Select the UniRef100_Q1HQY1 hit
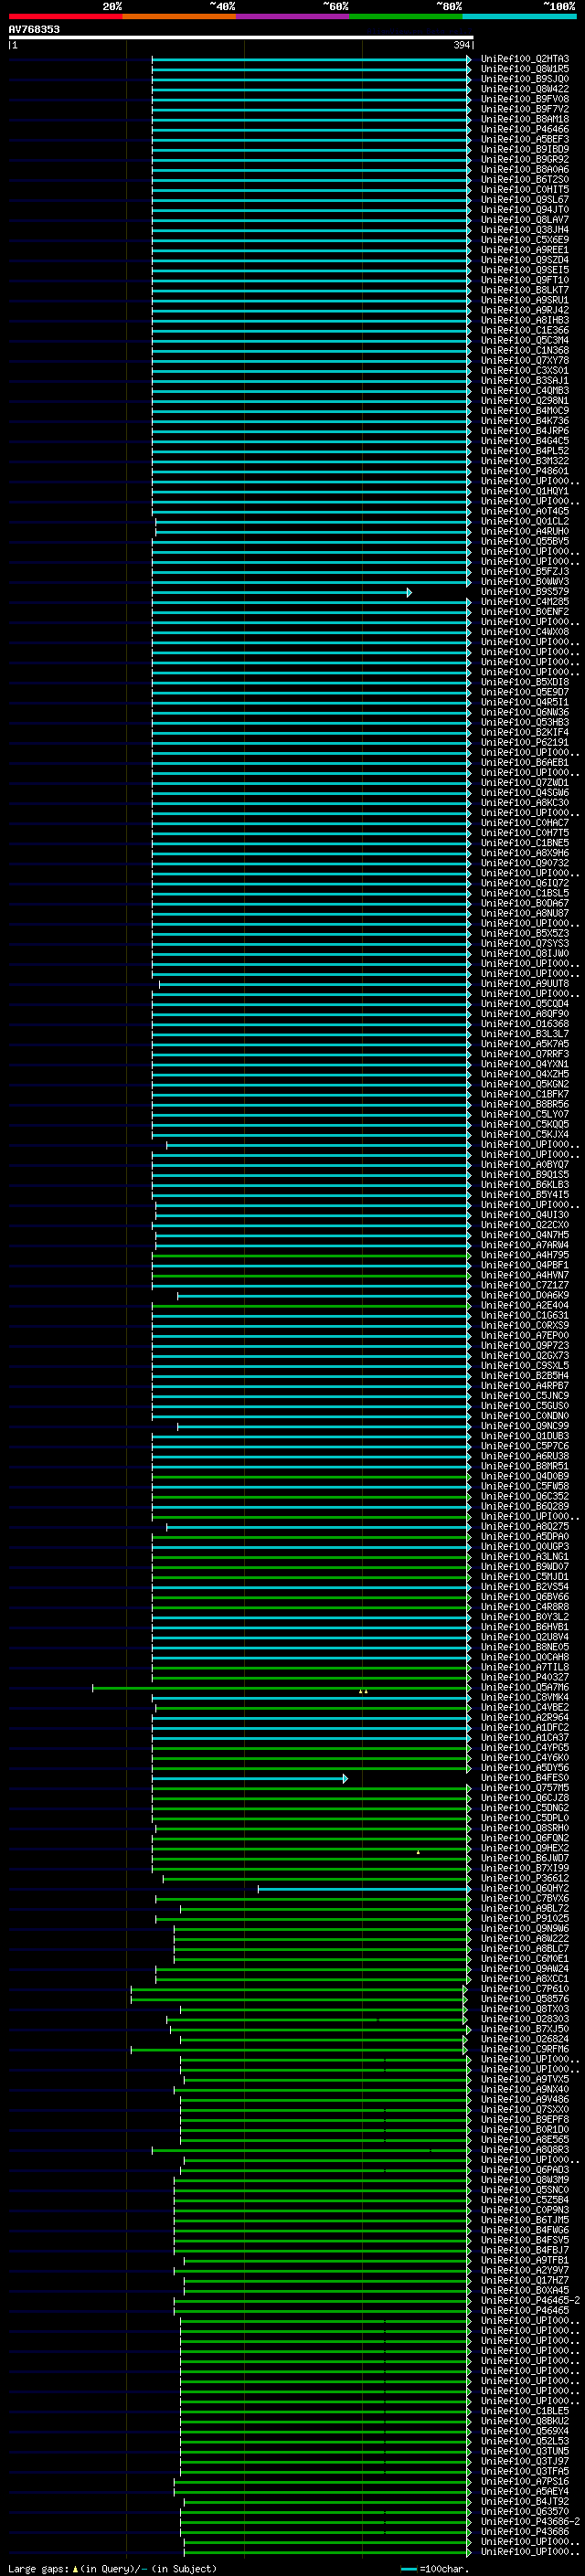The height and width of the screenshot is (2576, 585). 525,491
